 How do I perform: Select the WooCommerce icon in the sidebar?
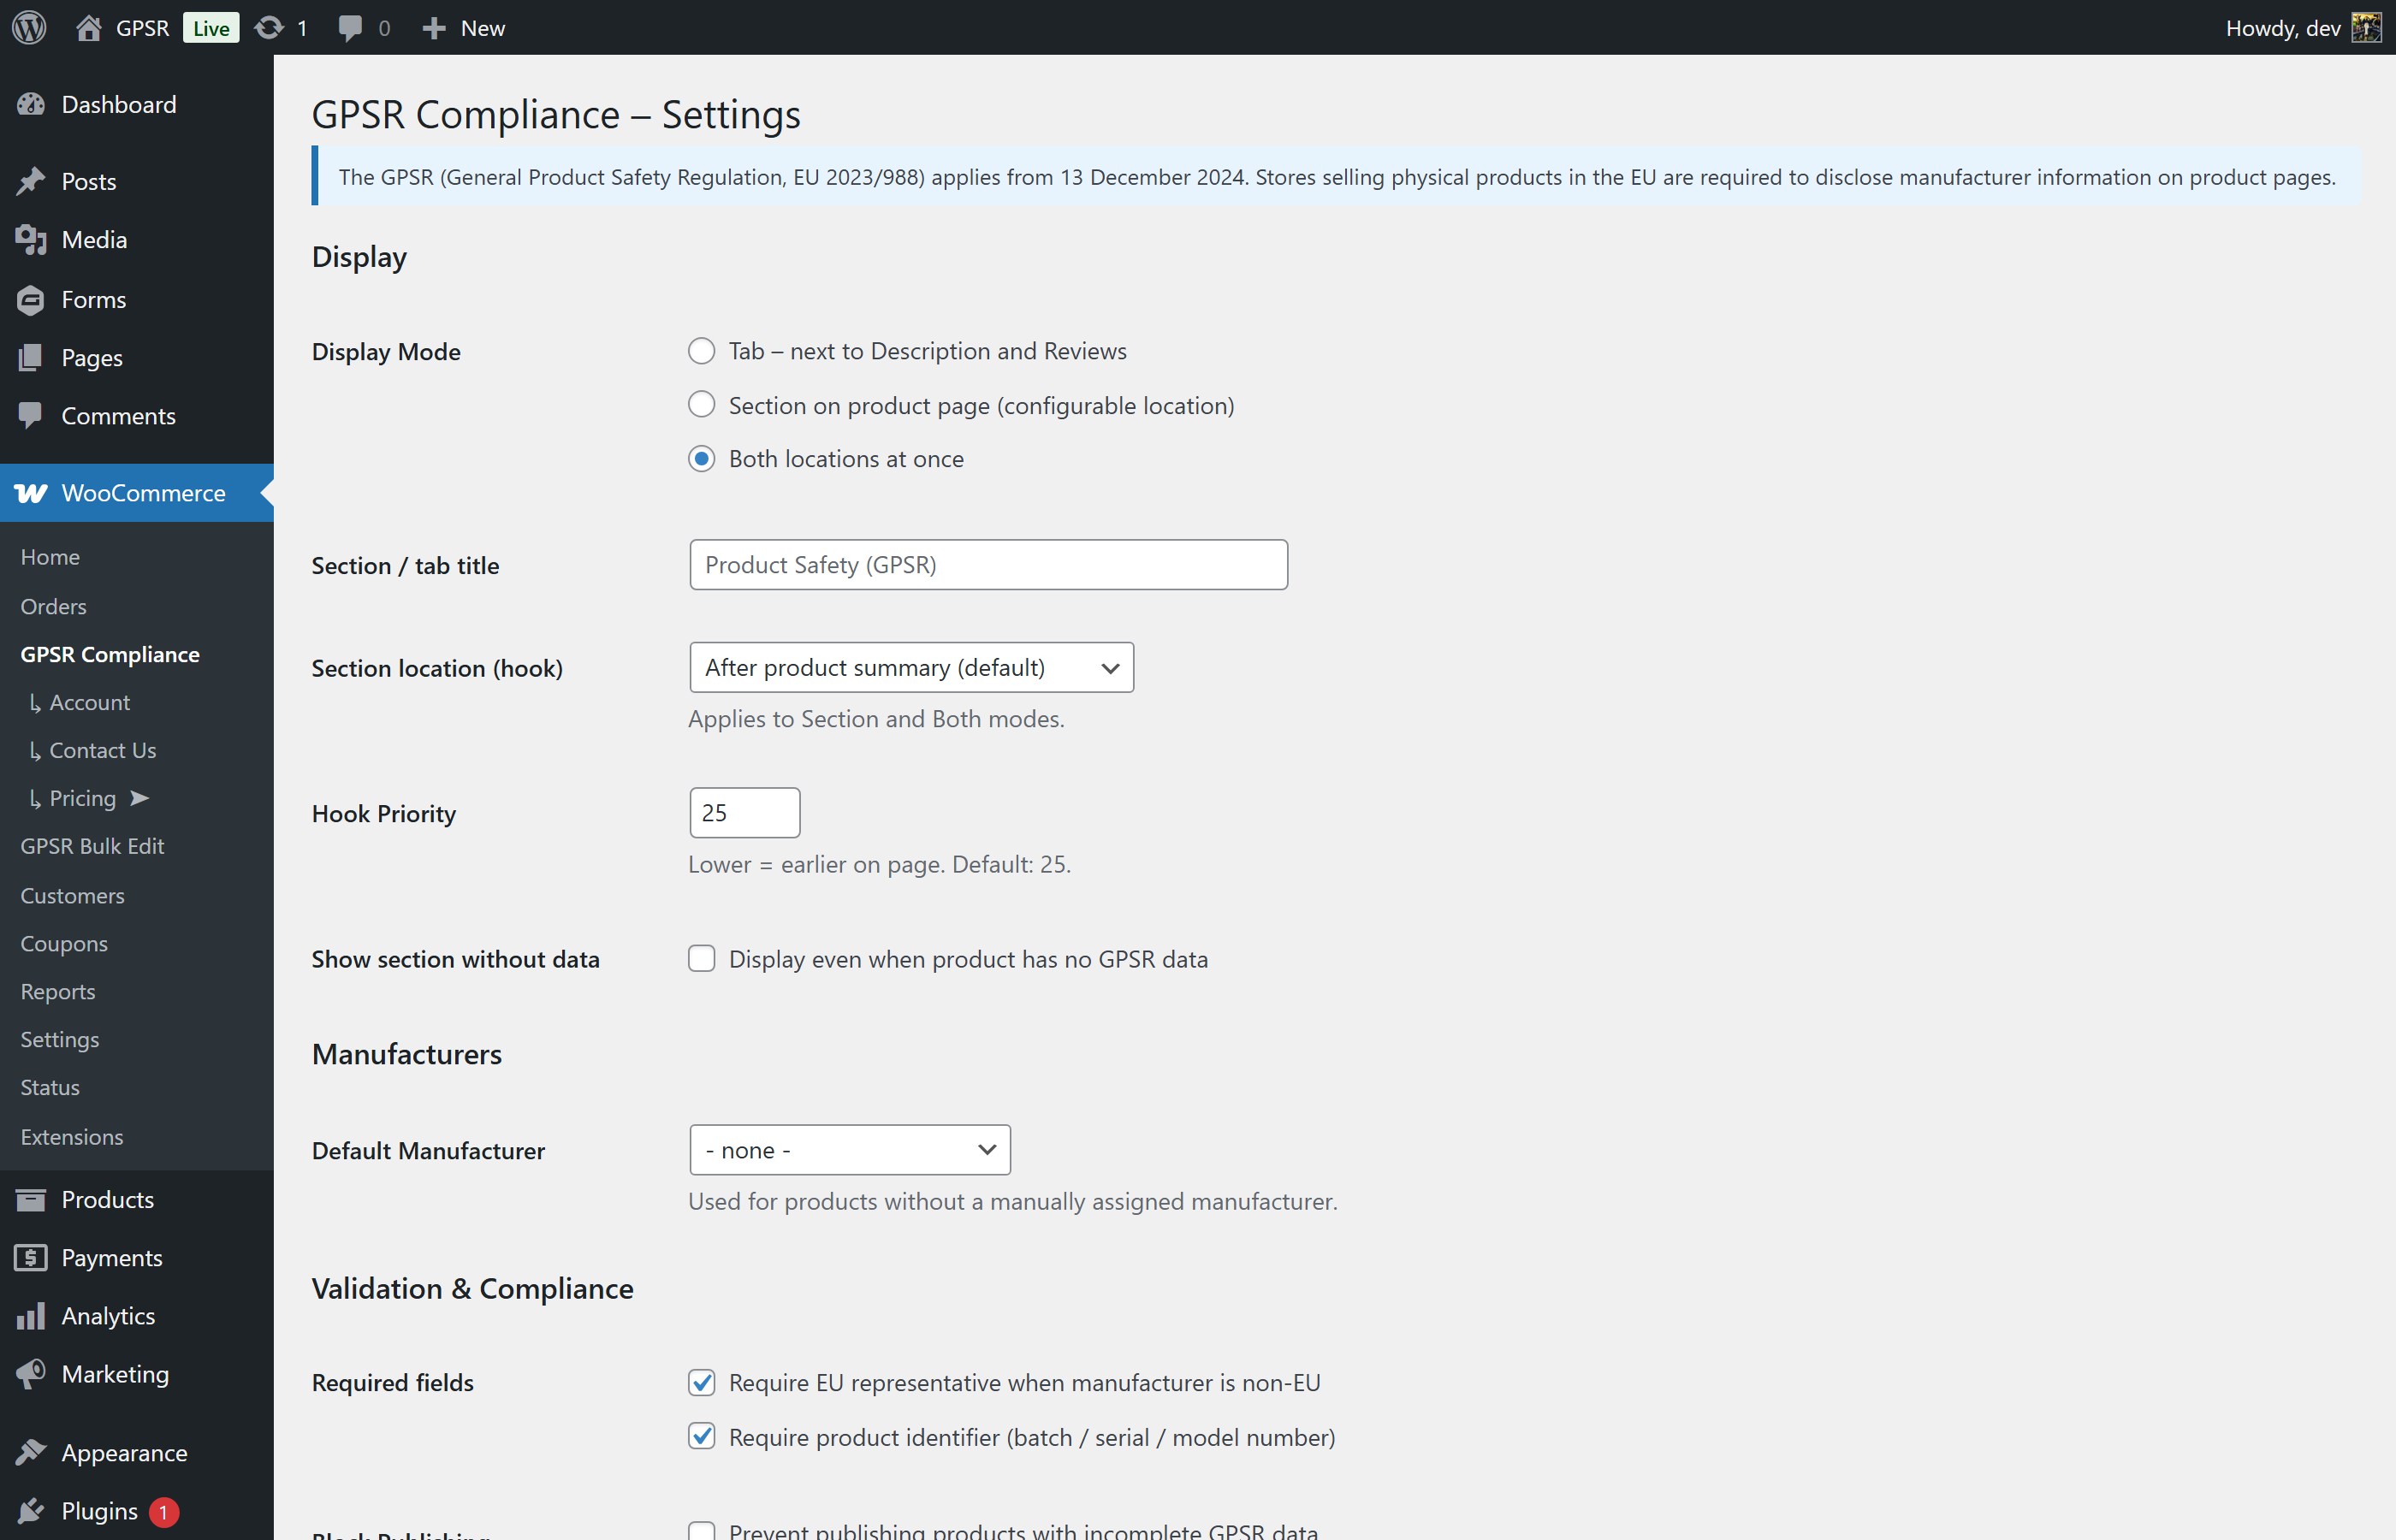tap(29, 493)
